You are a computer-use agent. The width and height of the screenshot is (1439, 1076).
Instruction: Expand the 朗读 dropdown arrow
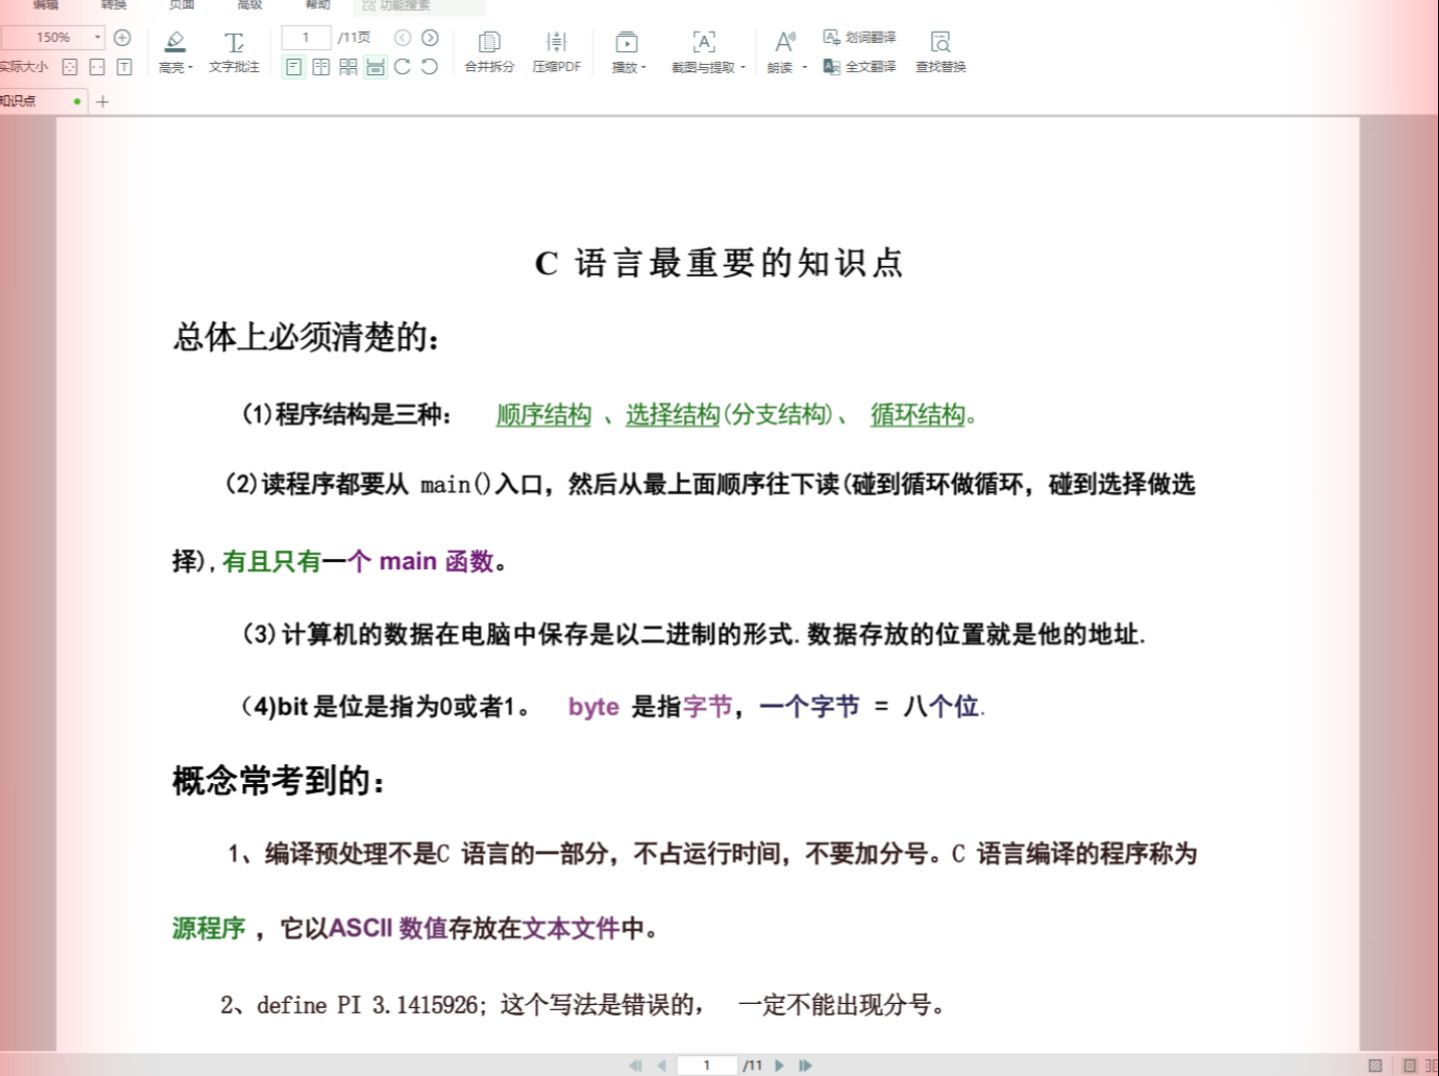click(x=804, y=68)
